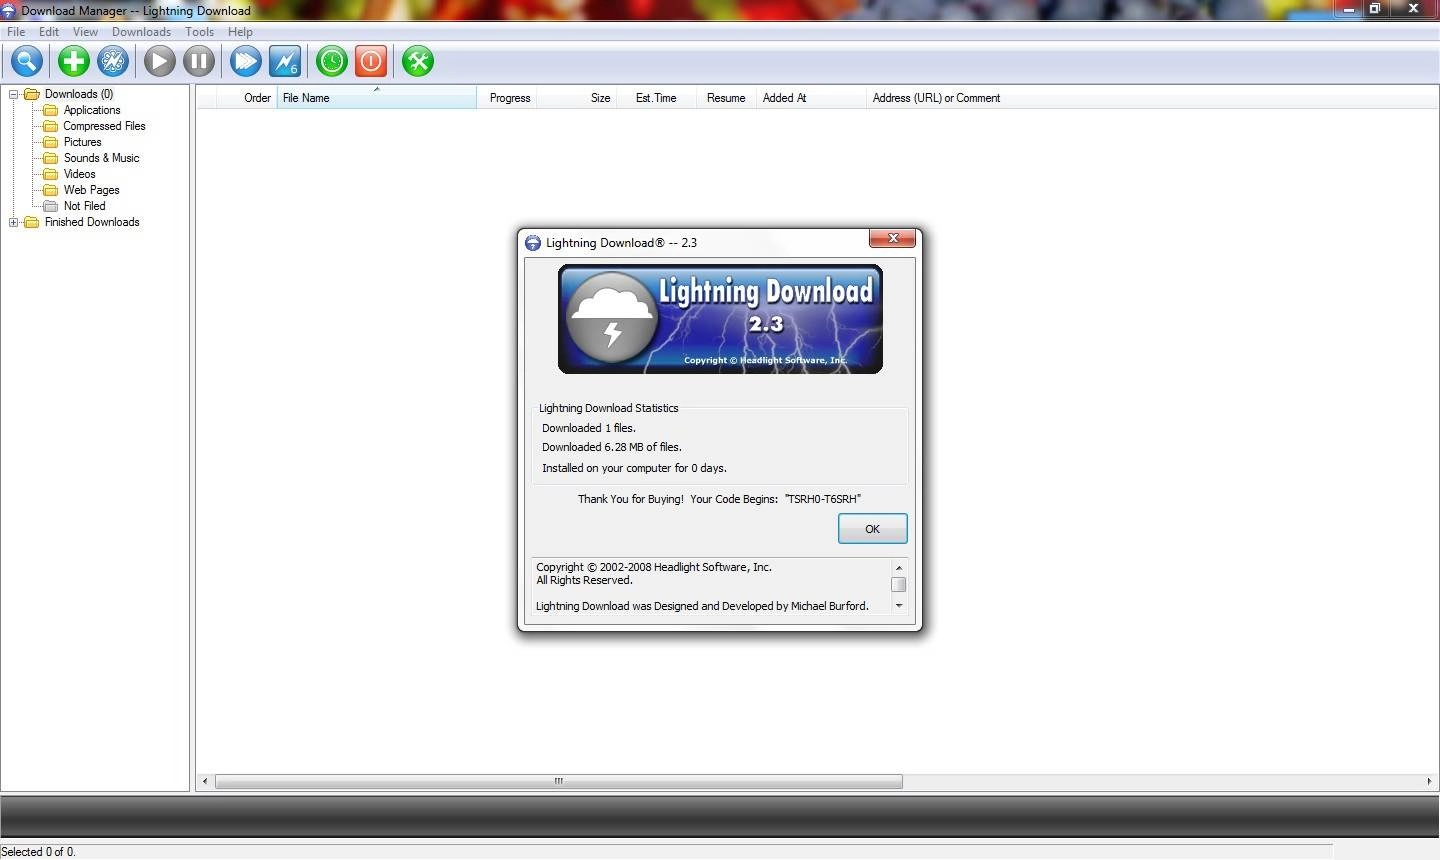The height and width of the screenshot is (860, 1440).
Task: Open the View menu
Action: click(x=85, y=32)
